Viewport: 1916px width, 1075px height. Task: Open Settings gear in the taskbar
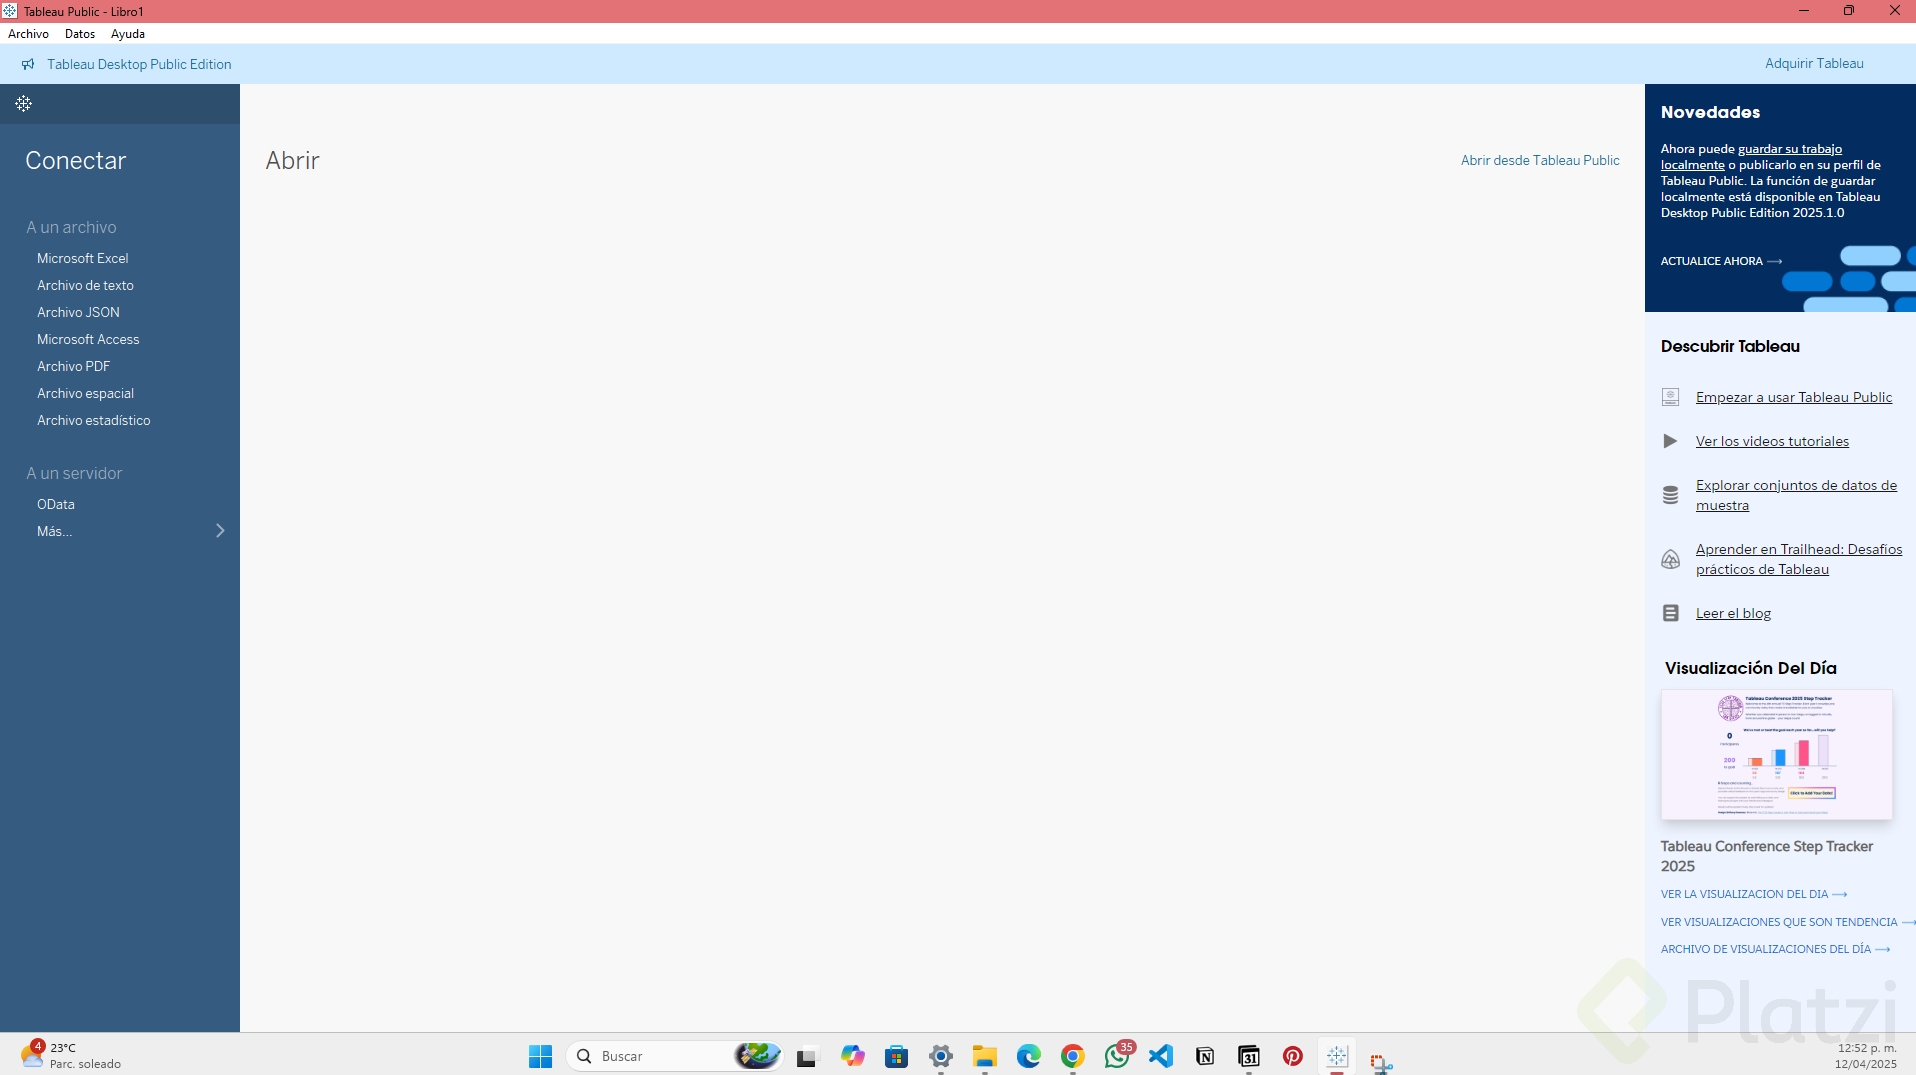pyautogui.click(x=940, y=1056)
